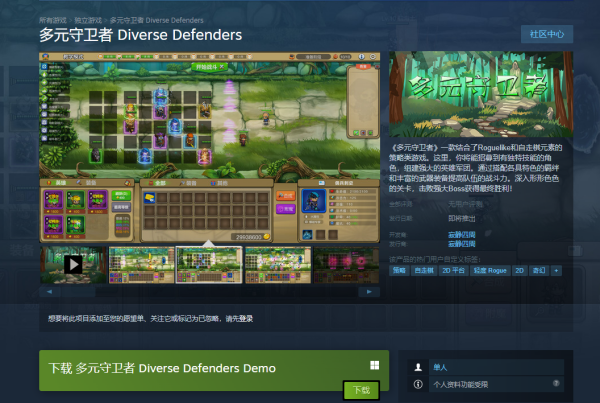Image resolution: width=600 pixels, height=403 pixels.
Task: Select the highlighted third screenshot thumbnail
Action: pyautogui.click(x=209, y=265)
